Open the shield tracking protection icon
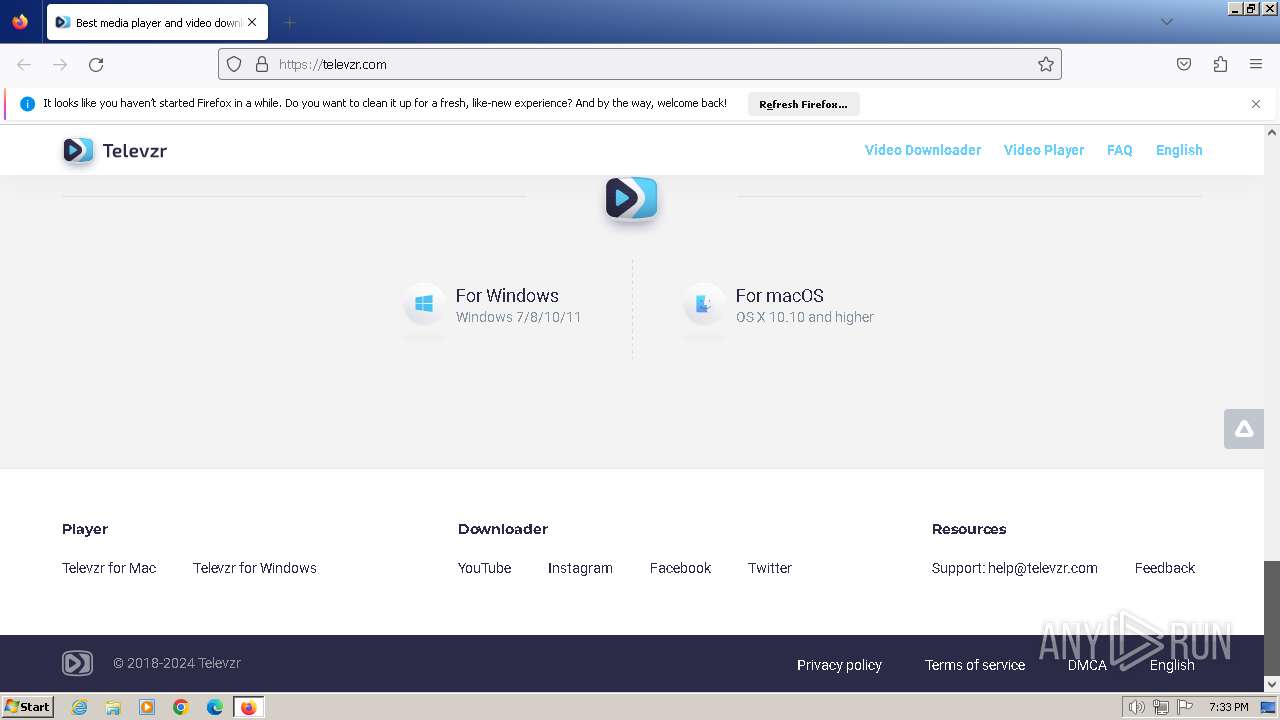The image size is (1280, 720). (x=234, y=64)
